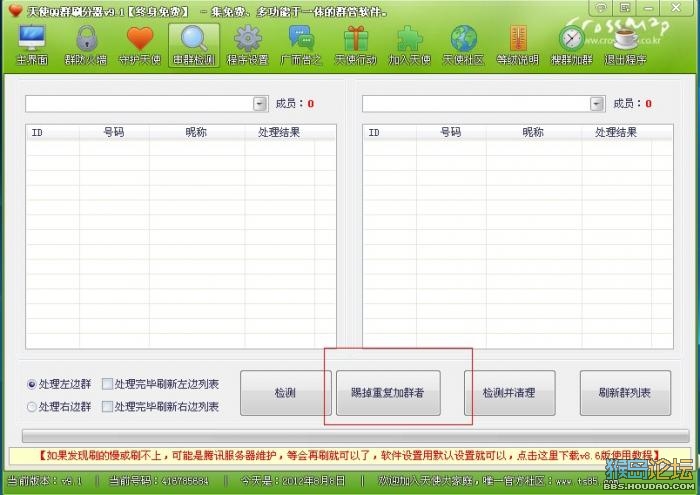Sort right list by ID column
The width and height of the screenshot is (700, 495).
[x=390, y=133]
